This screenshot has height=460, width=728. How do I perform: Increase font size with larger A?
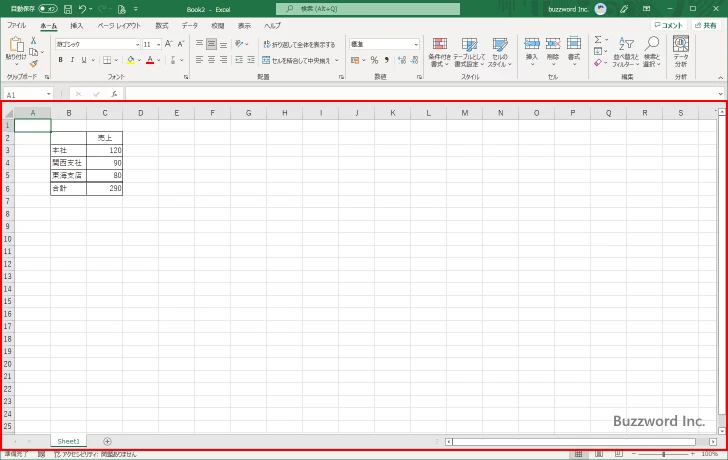pos(169,44)
